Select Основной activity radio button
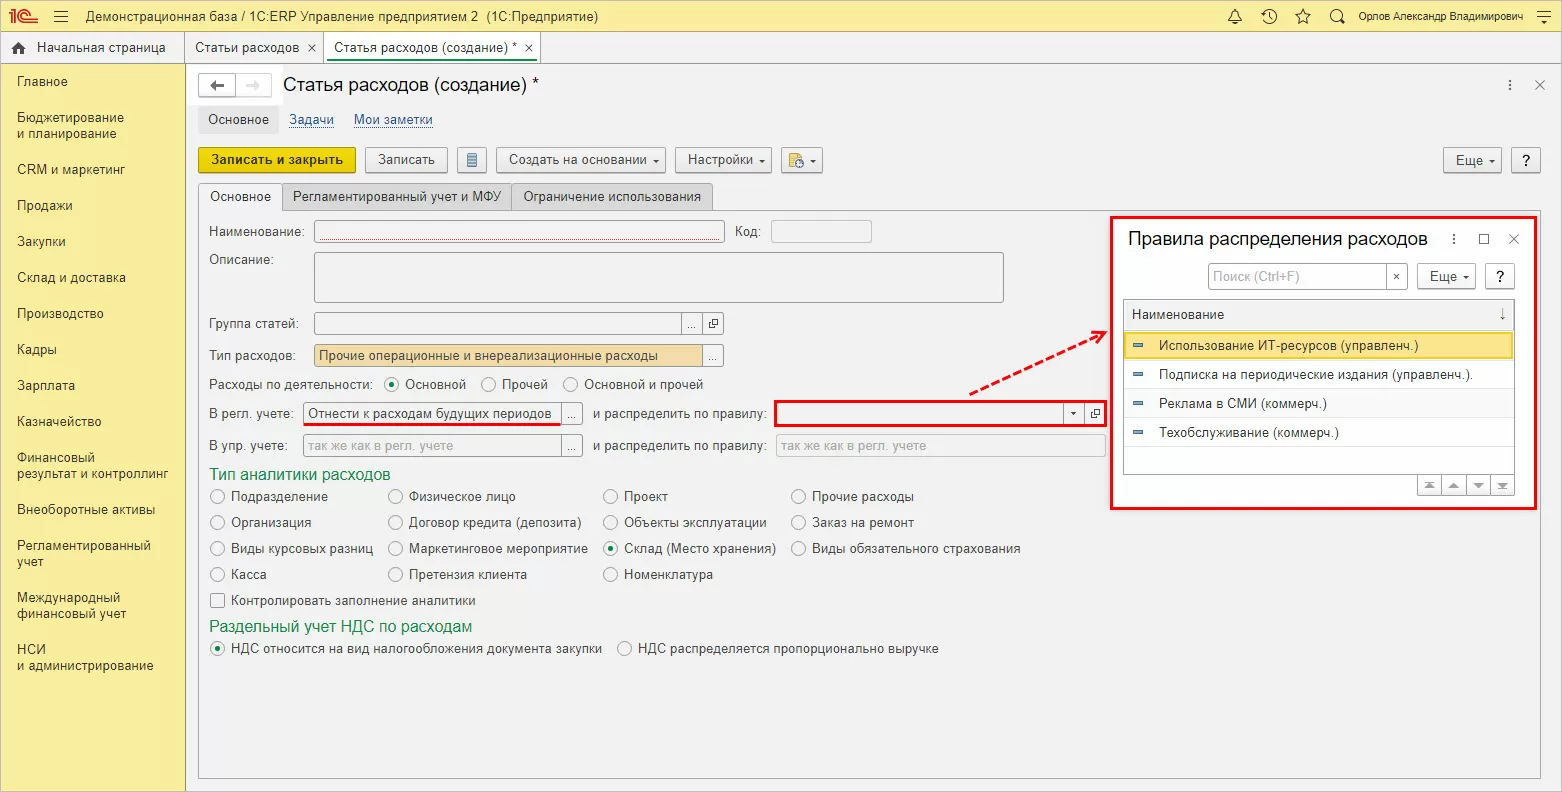 (x=391, y=384)
